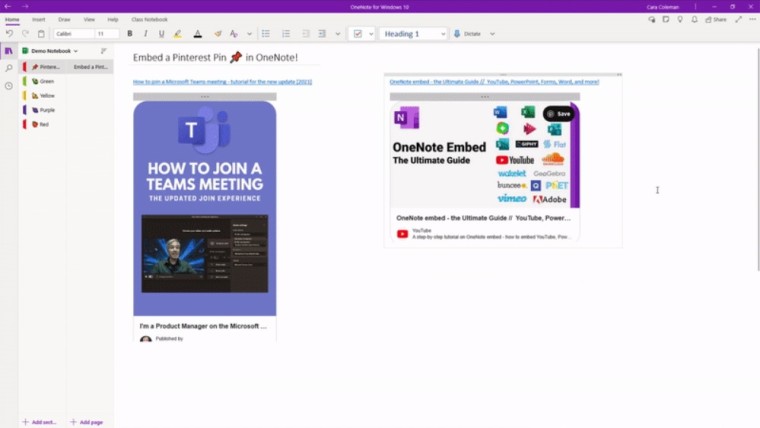Redo the last action

pyautogui.click(x=25, y=33)
